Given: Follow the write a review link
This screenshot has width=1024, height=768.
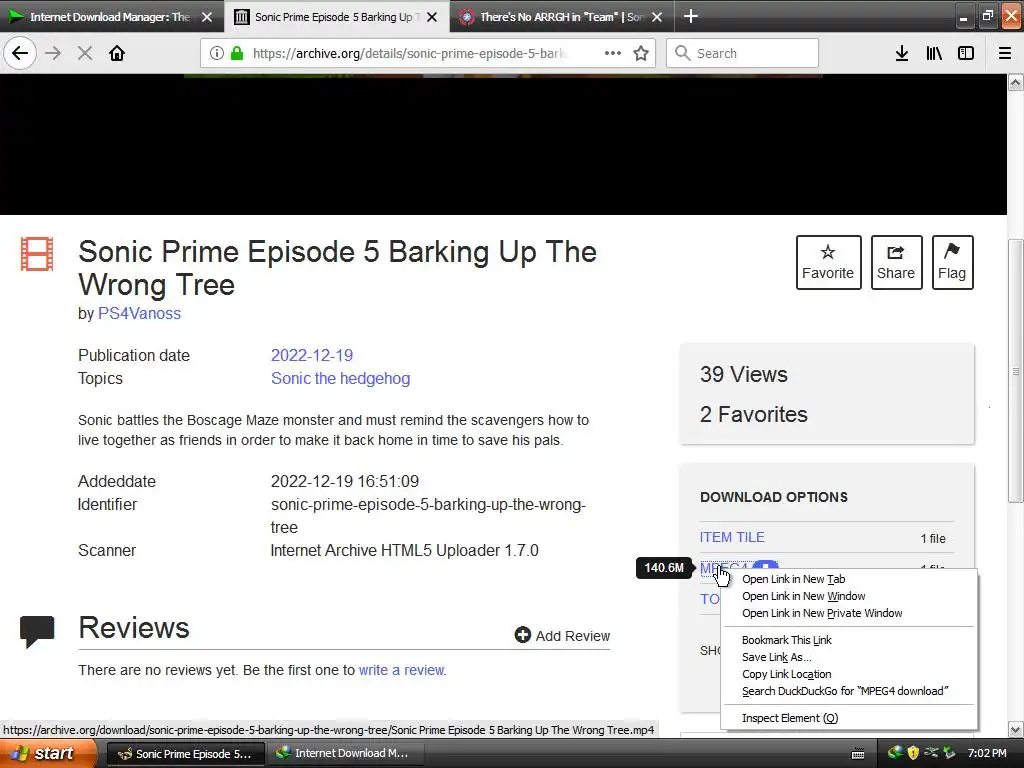Looking at the screenshot, I should [x=401, y=670].
